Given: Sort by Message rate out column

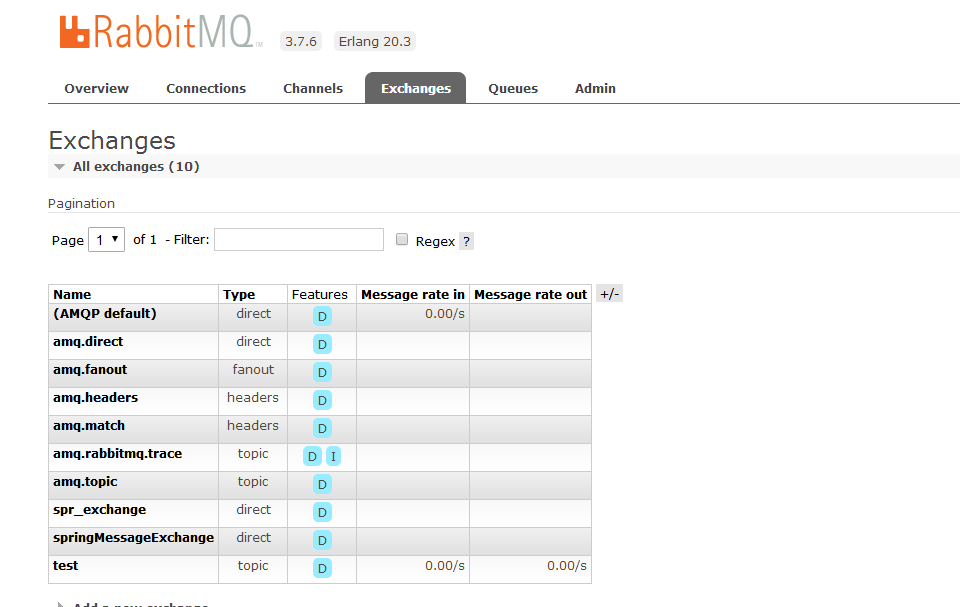Looking at the screenshot, I should [530, 295].
